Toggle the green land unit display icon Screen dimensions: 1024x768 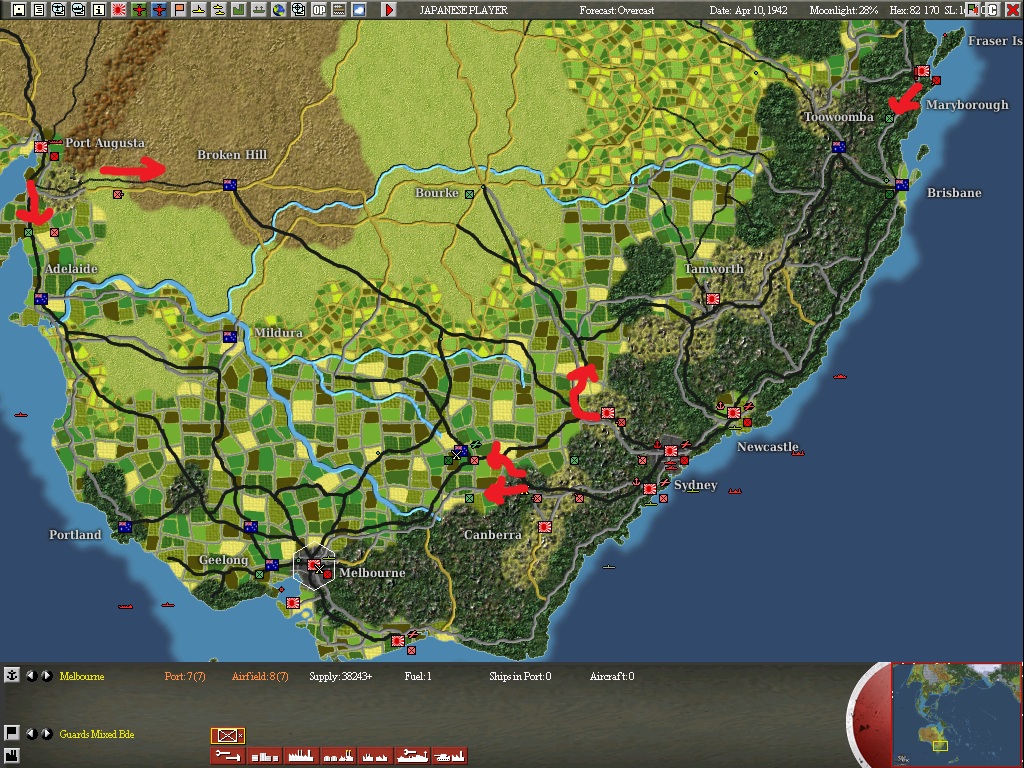(x=237, y=9)
